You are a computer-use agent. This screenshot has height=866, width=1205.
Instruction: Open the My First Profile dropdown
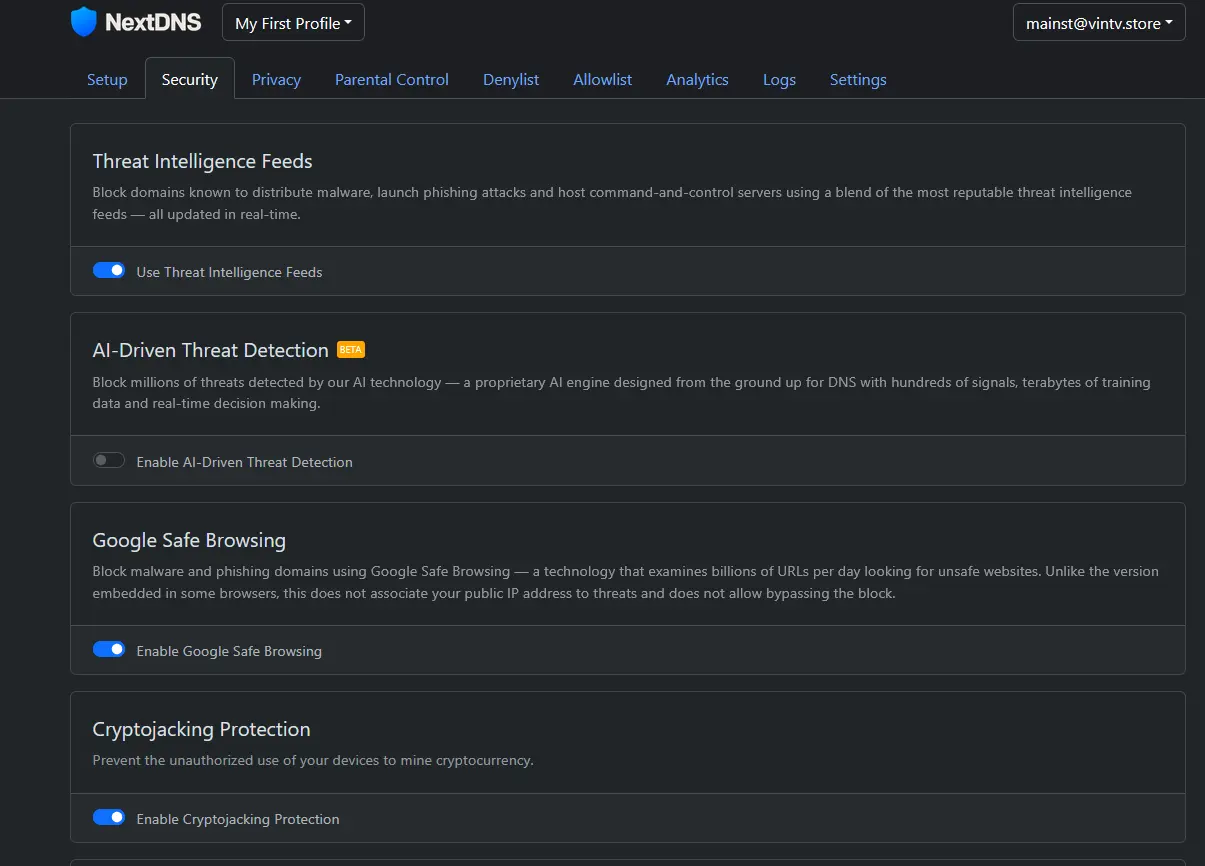[x=293, y=23]
